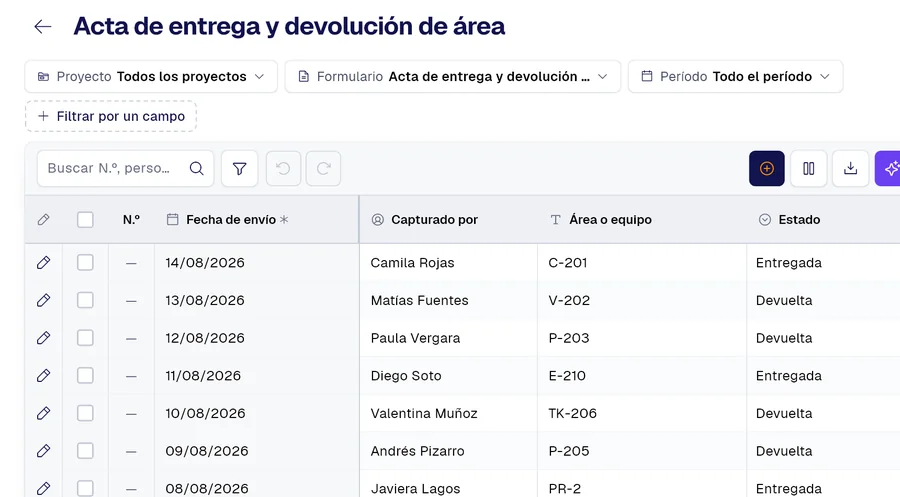Screen dimensions: 900x497
Task: Click Entregada status in Diego Soto row
Action: (789, 376)
